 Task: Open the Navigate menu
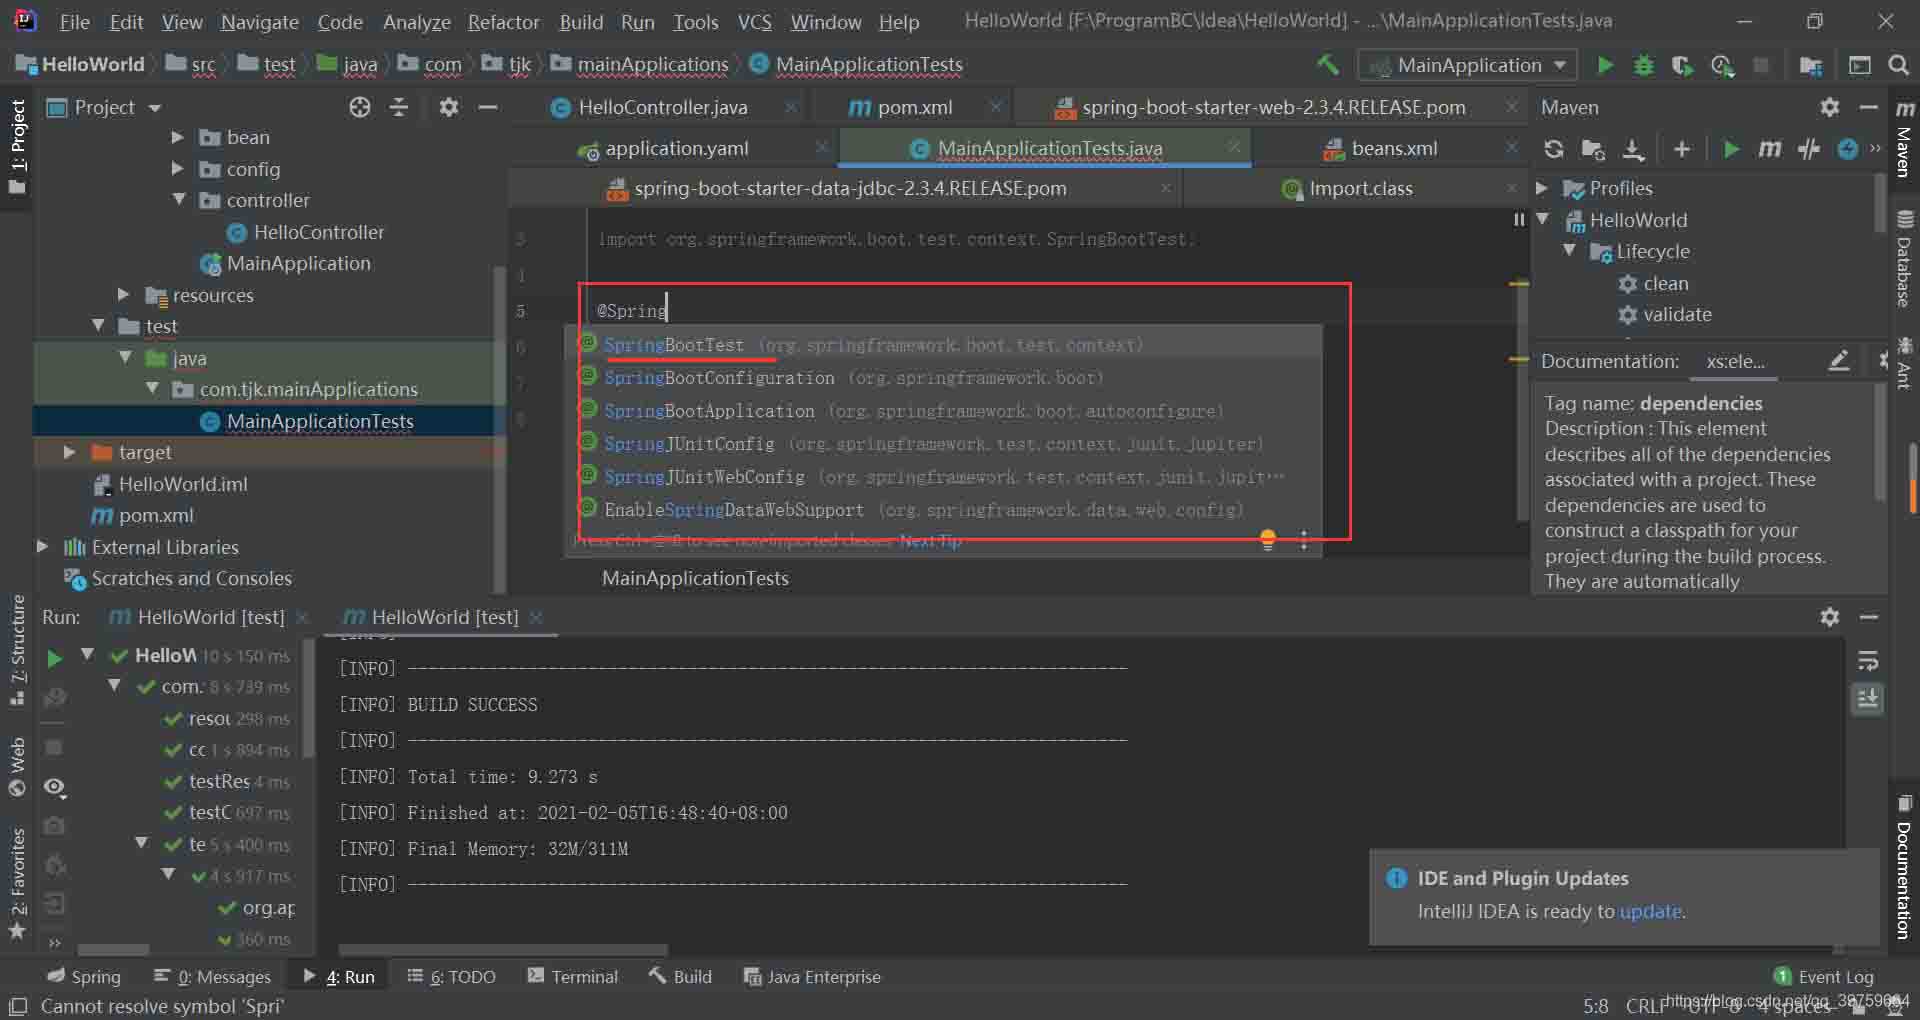(260, 21)
